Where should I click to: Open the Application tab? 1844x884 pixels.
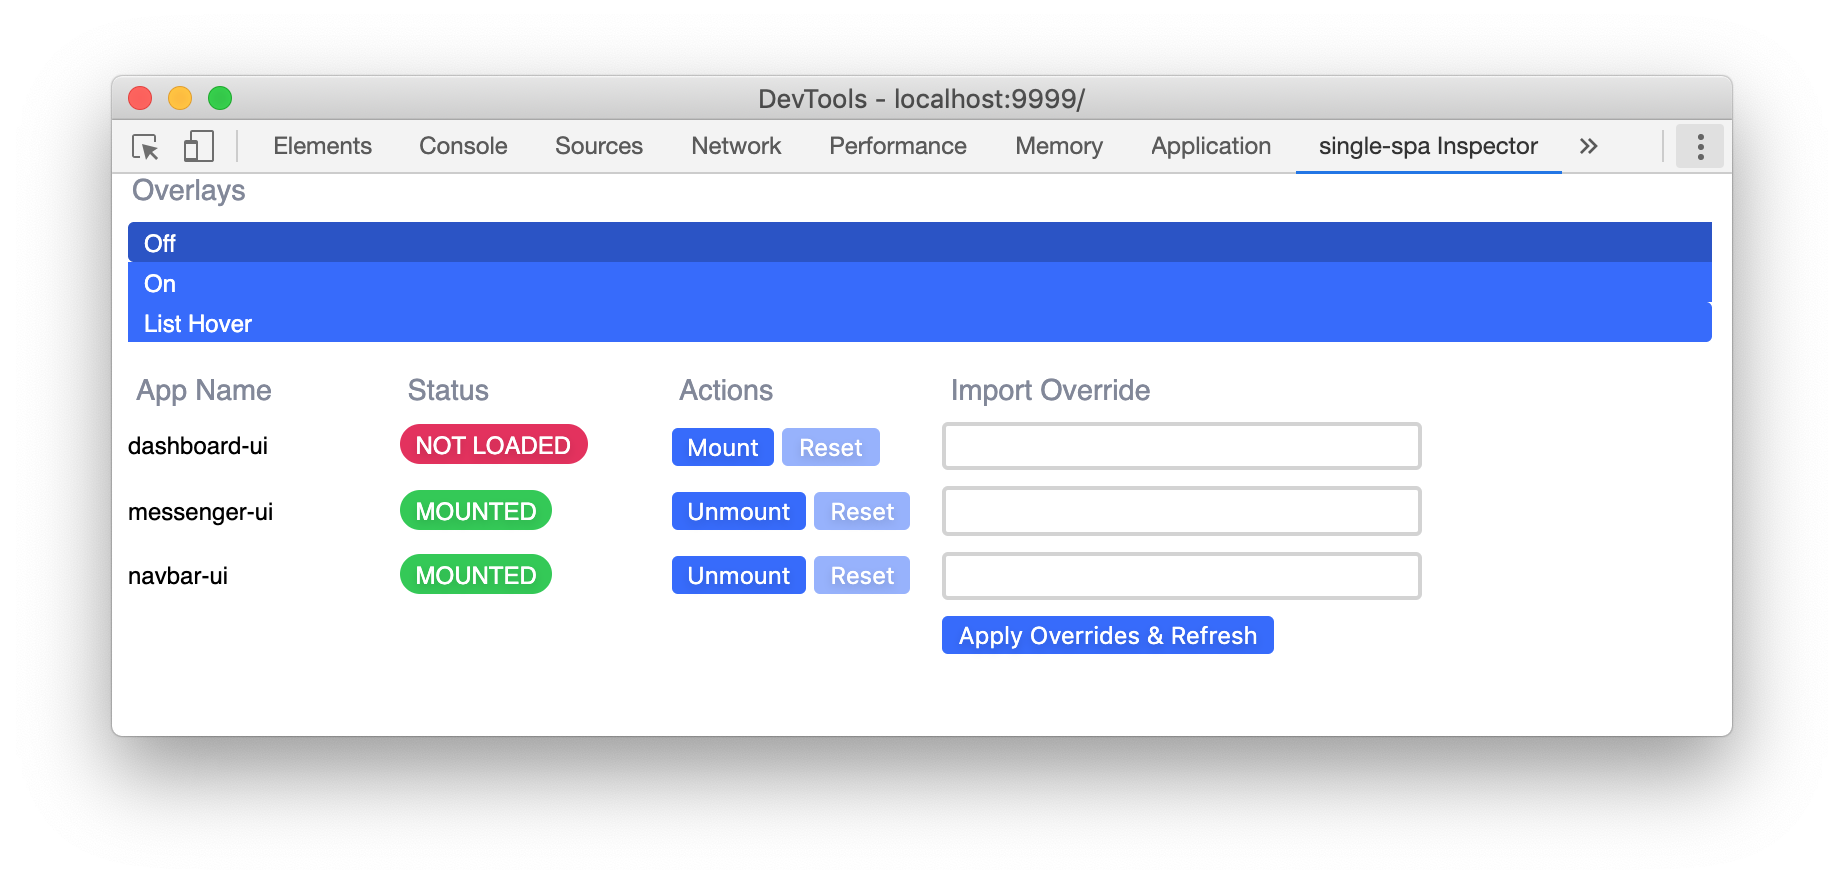tap(1211, 146)
